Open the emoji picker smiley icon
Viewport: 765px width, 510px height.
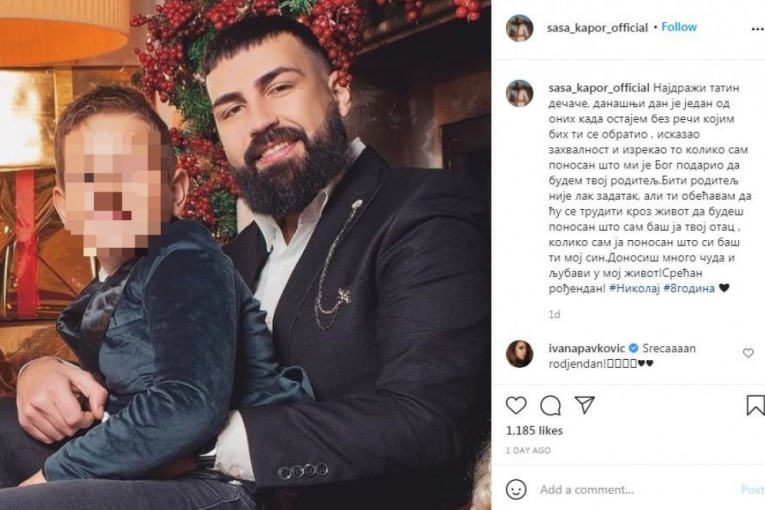tap(516, 490)
